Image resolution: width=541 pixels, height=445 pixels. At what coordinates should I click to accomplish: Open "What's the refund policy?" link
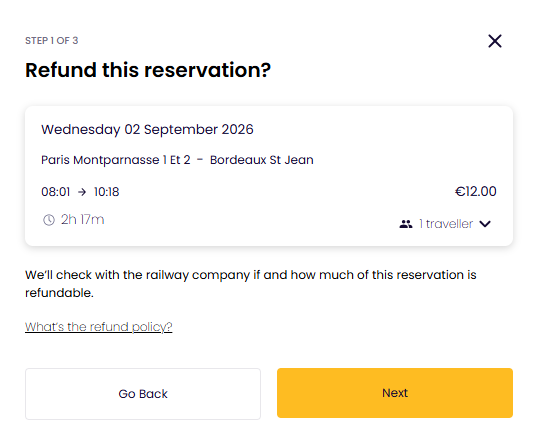coord(99,327)
